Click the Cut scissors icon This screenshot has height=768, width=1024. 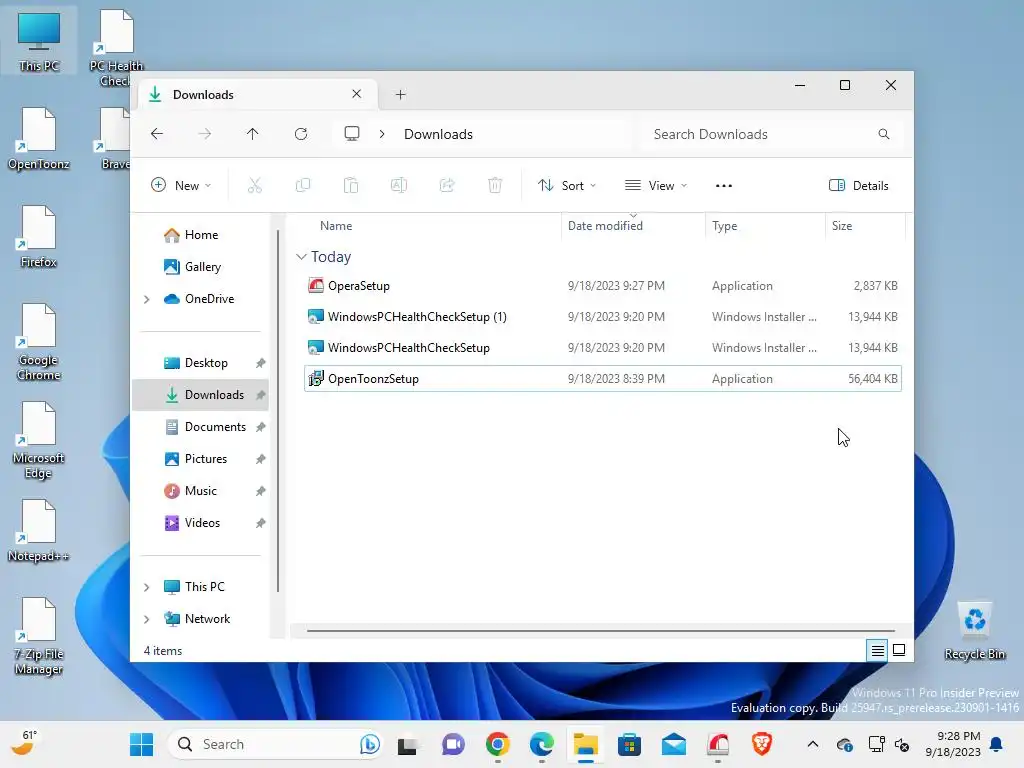pos(255,185)
